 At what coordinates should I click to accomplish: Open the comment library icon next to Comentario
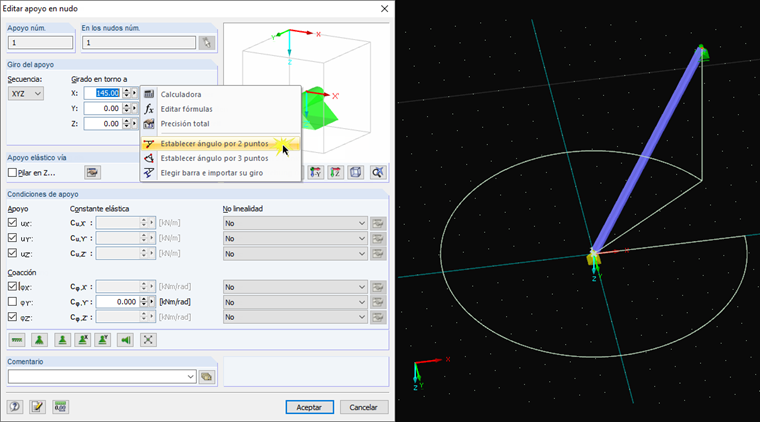pyautogui.click(x=207, y=376)
